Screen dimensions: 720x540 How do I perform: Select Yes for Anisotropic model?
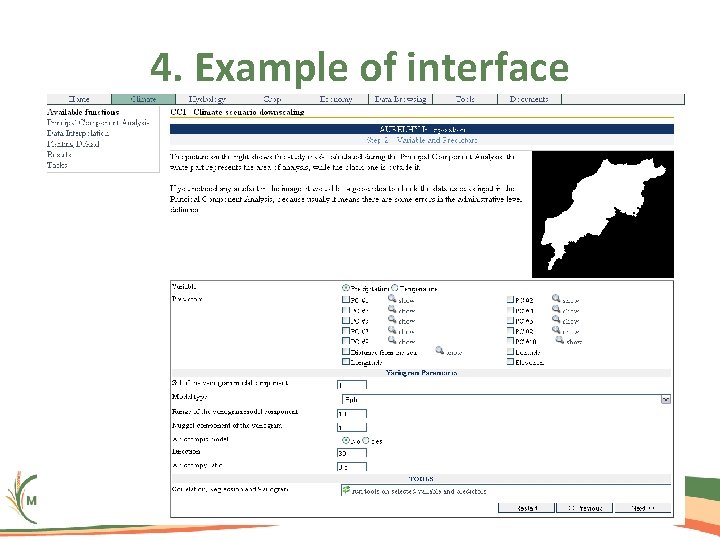coord(366,440)
